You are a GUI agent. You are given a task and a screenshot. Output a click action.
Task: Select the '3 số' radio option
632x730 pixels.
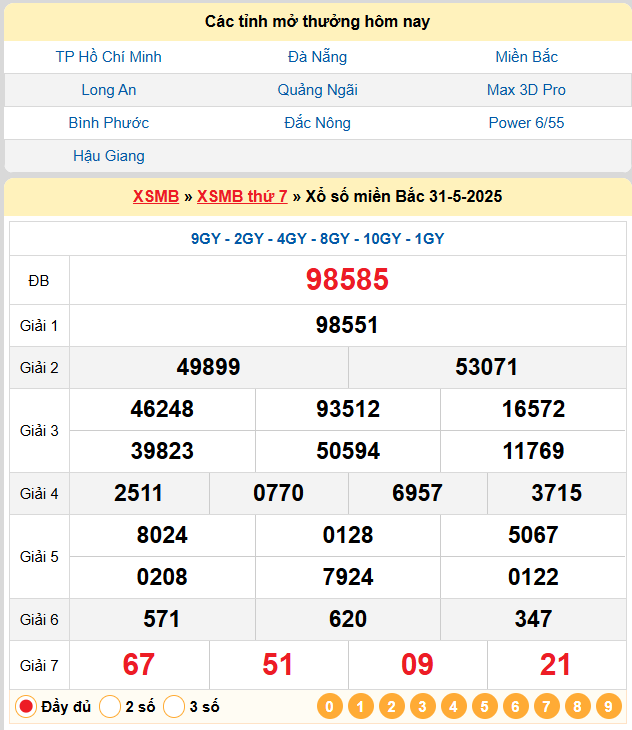[174, 706]
